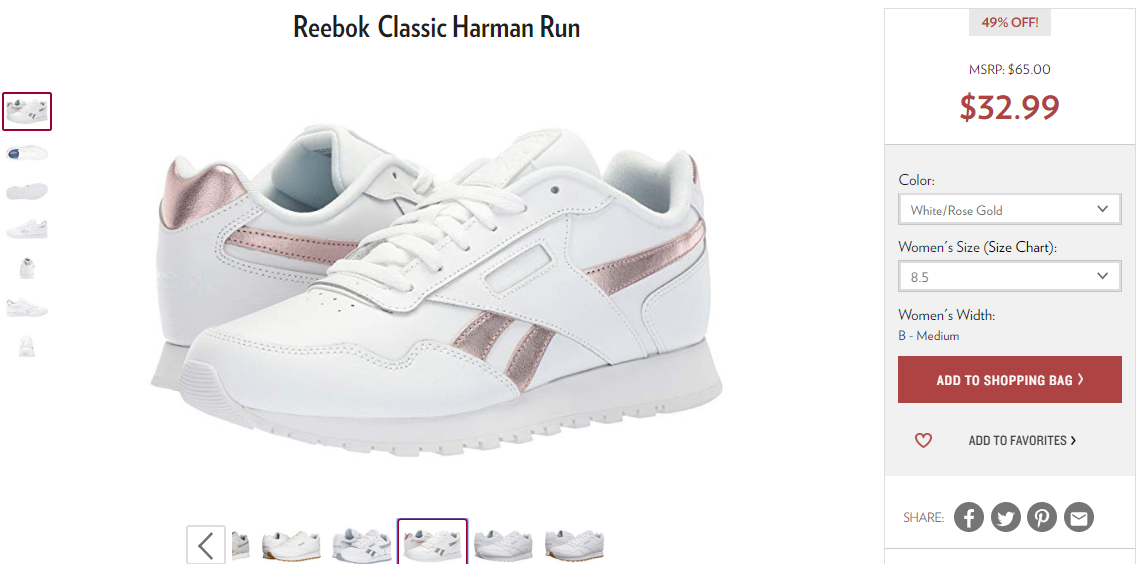
Task: Share by email envelope icon
Action: pyautogui.click(x=1079, y=517)
